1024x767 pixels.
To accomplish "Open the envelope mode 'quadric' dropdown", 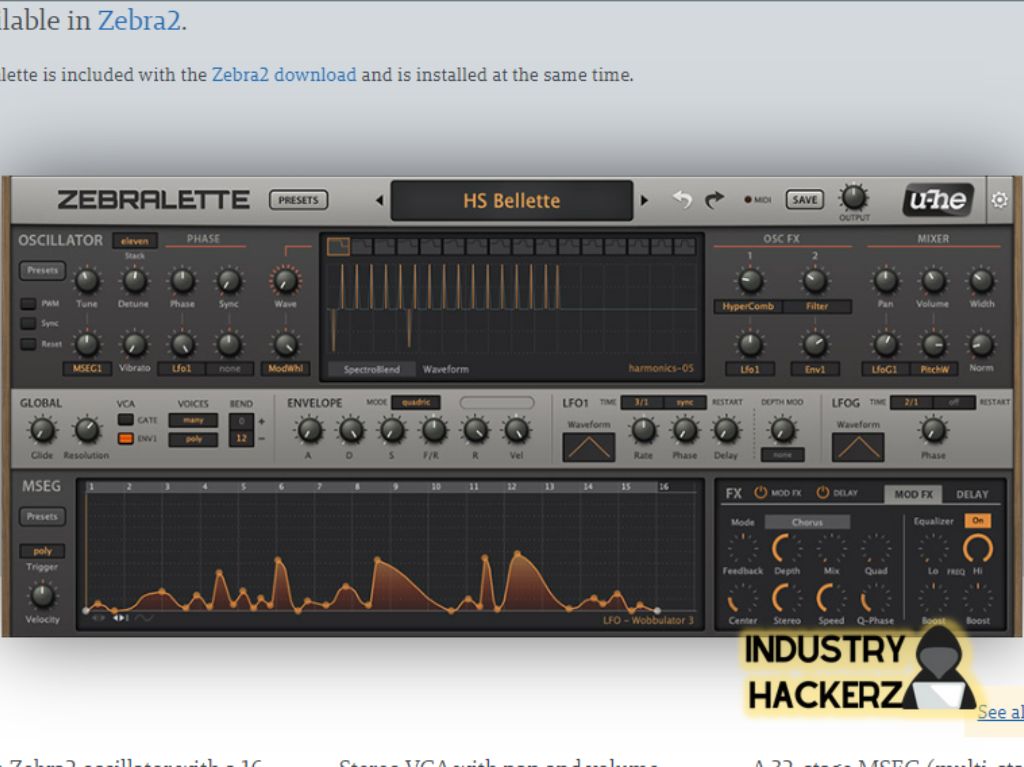I will coord(415,402).
